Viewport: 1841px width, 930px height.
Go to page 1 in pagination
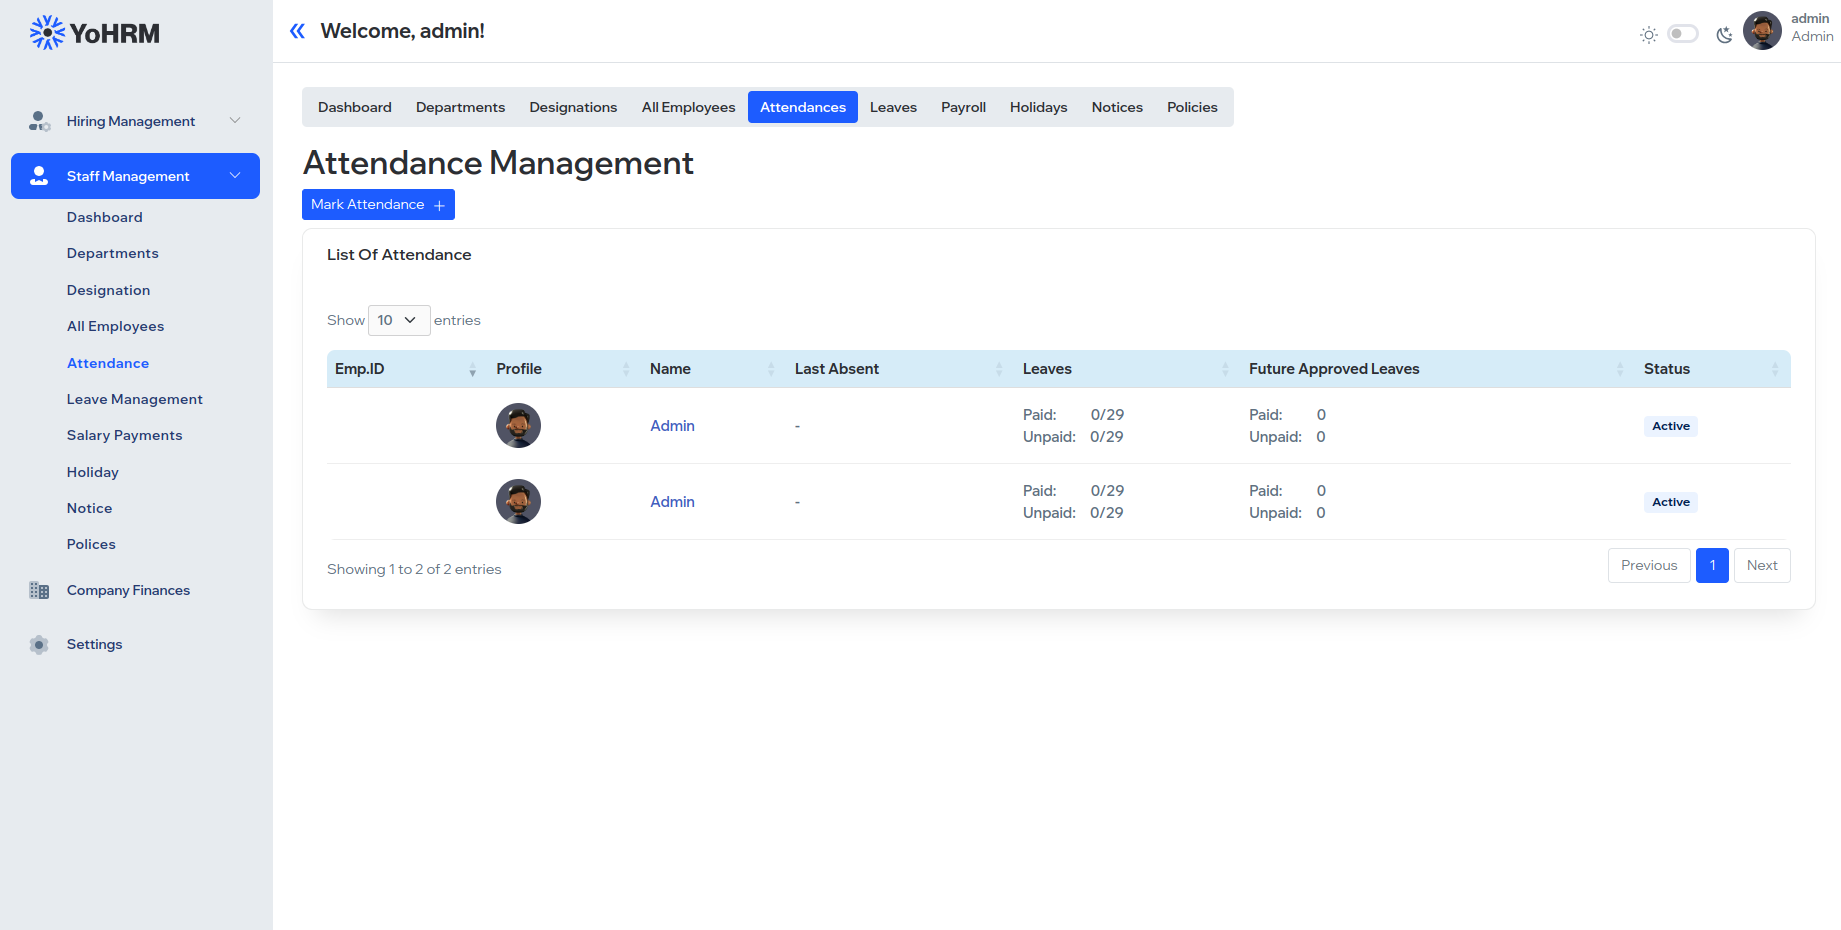[1712, 565]
